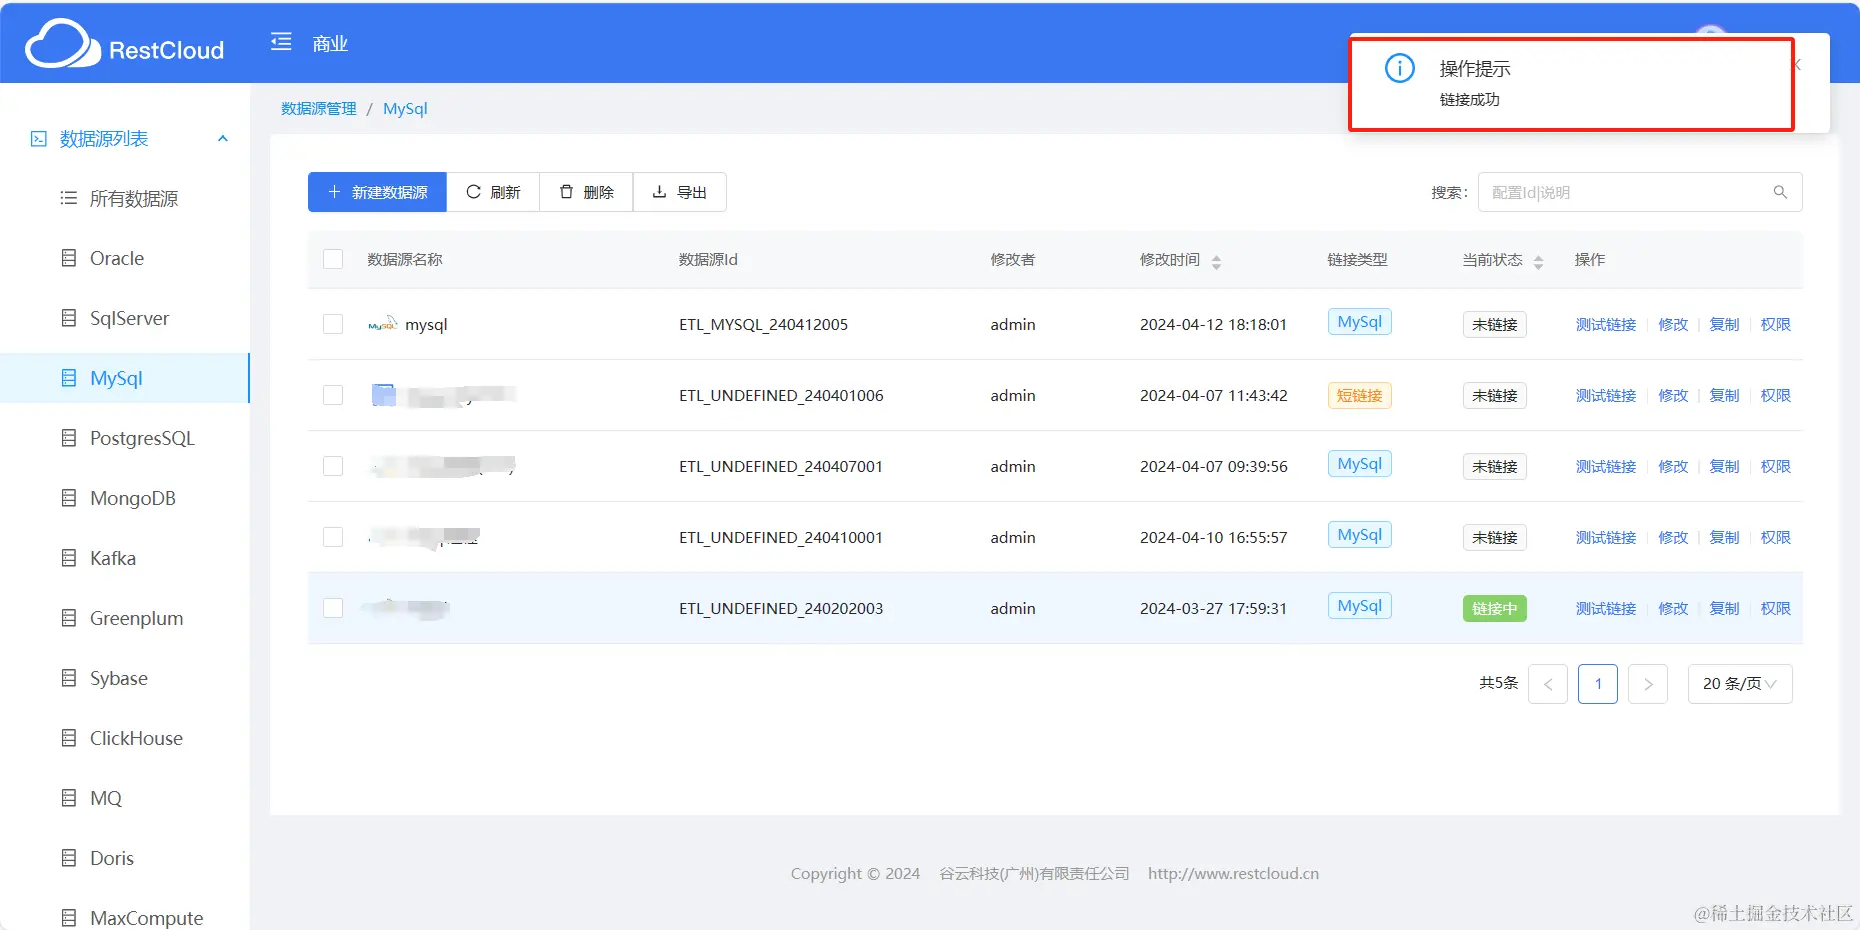Image resolution: width=1860 pixels, height=930 pixels.
Task: Click the 共5条 total count text
Action: [1498, 683]
